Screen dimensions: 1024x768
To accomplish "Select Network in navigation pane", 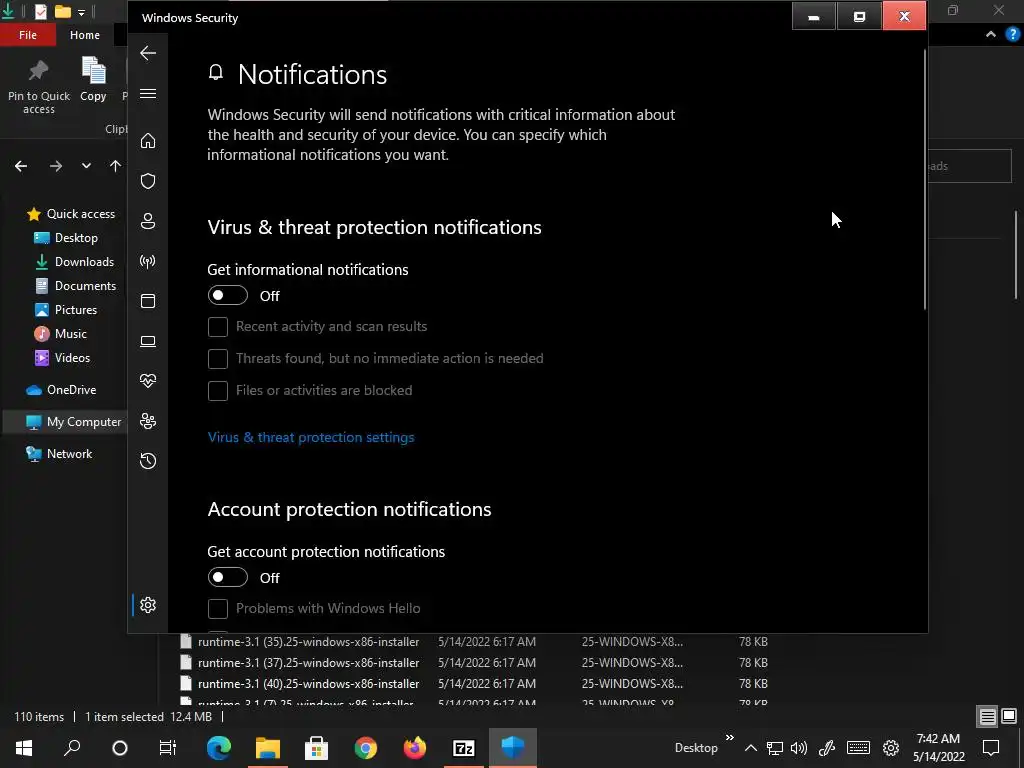I will point(59,454).
